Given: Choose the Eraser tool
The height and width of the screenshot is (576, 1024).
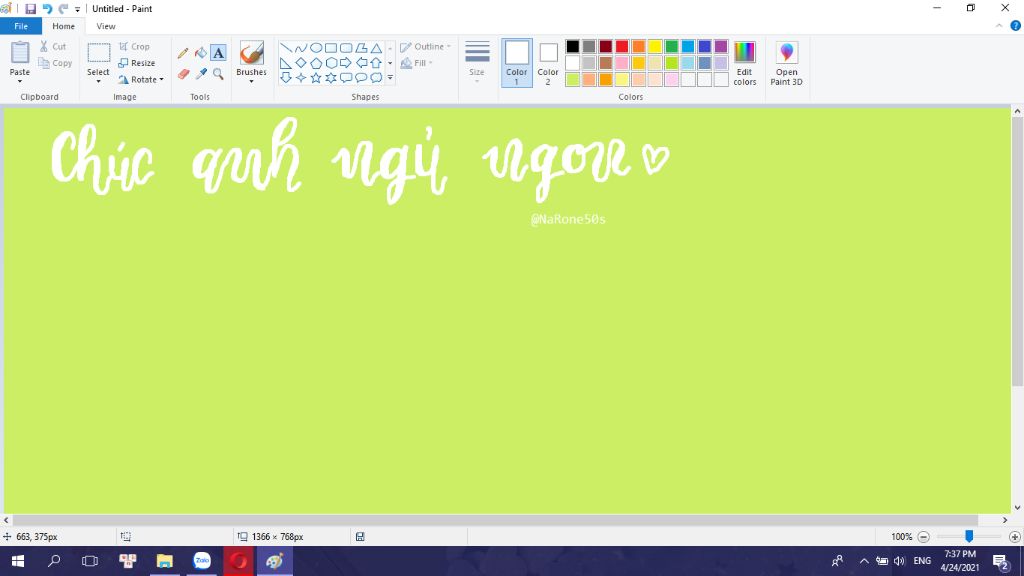Looking at the screenshot, I should point(183,74).
